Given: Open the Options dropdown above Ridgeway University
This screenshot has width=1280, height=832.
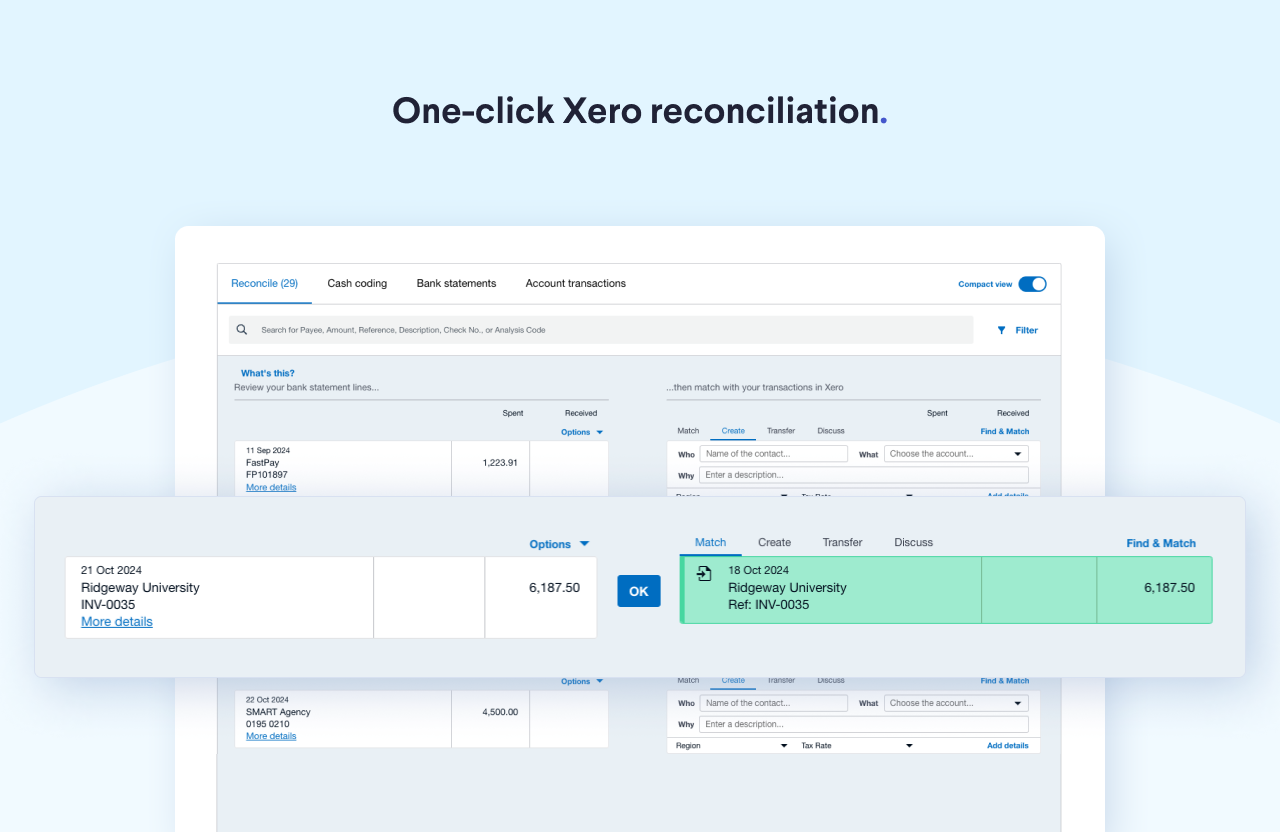Looking at the screenshot, I should [558, 543].
